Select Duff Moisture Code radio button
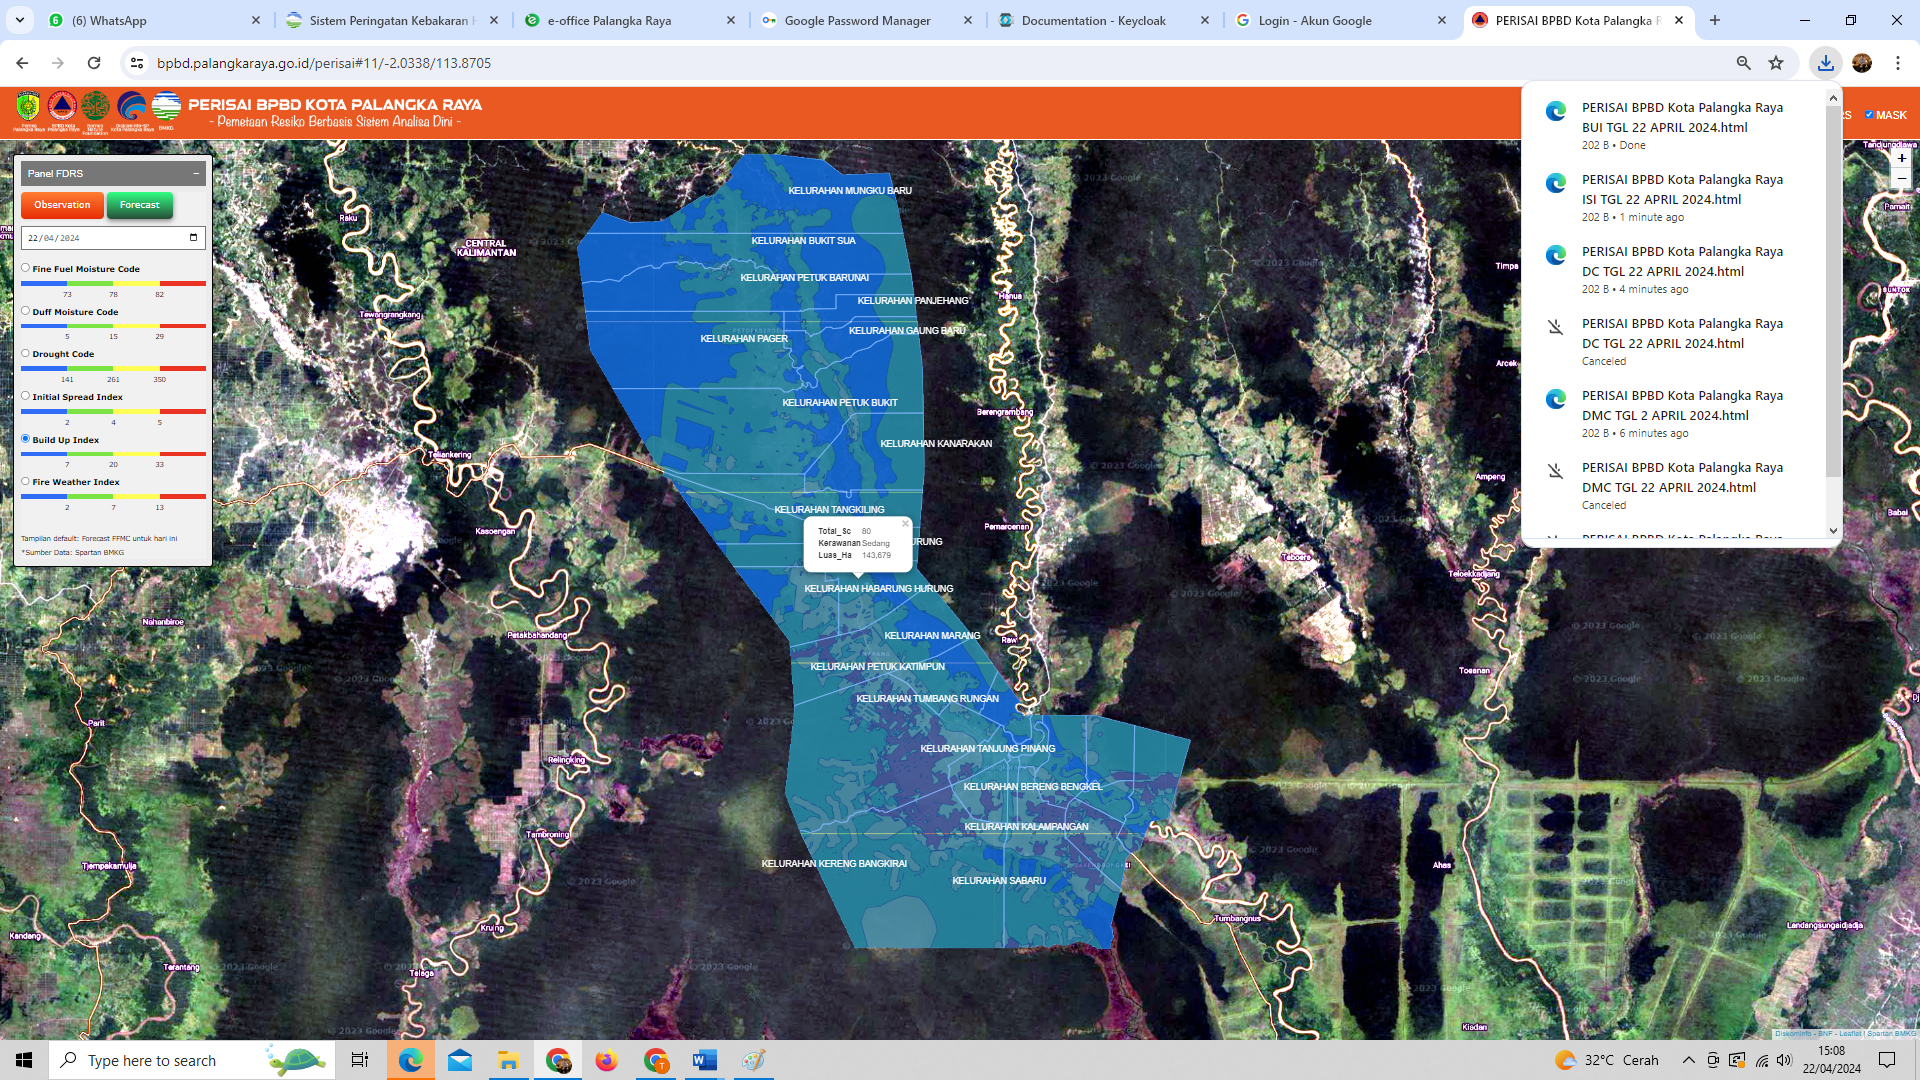Screen dimensions: 1920x1080 (x=26, y=311)
